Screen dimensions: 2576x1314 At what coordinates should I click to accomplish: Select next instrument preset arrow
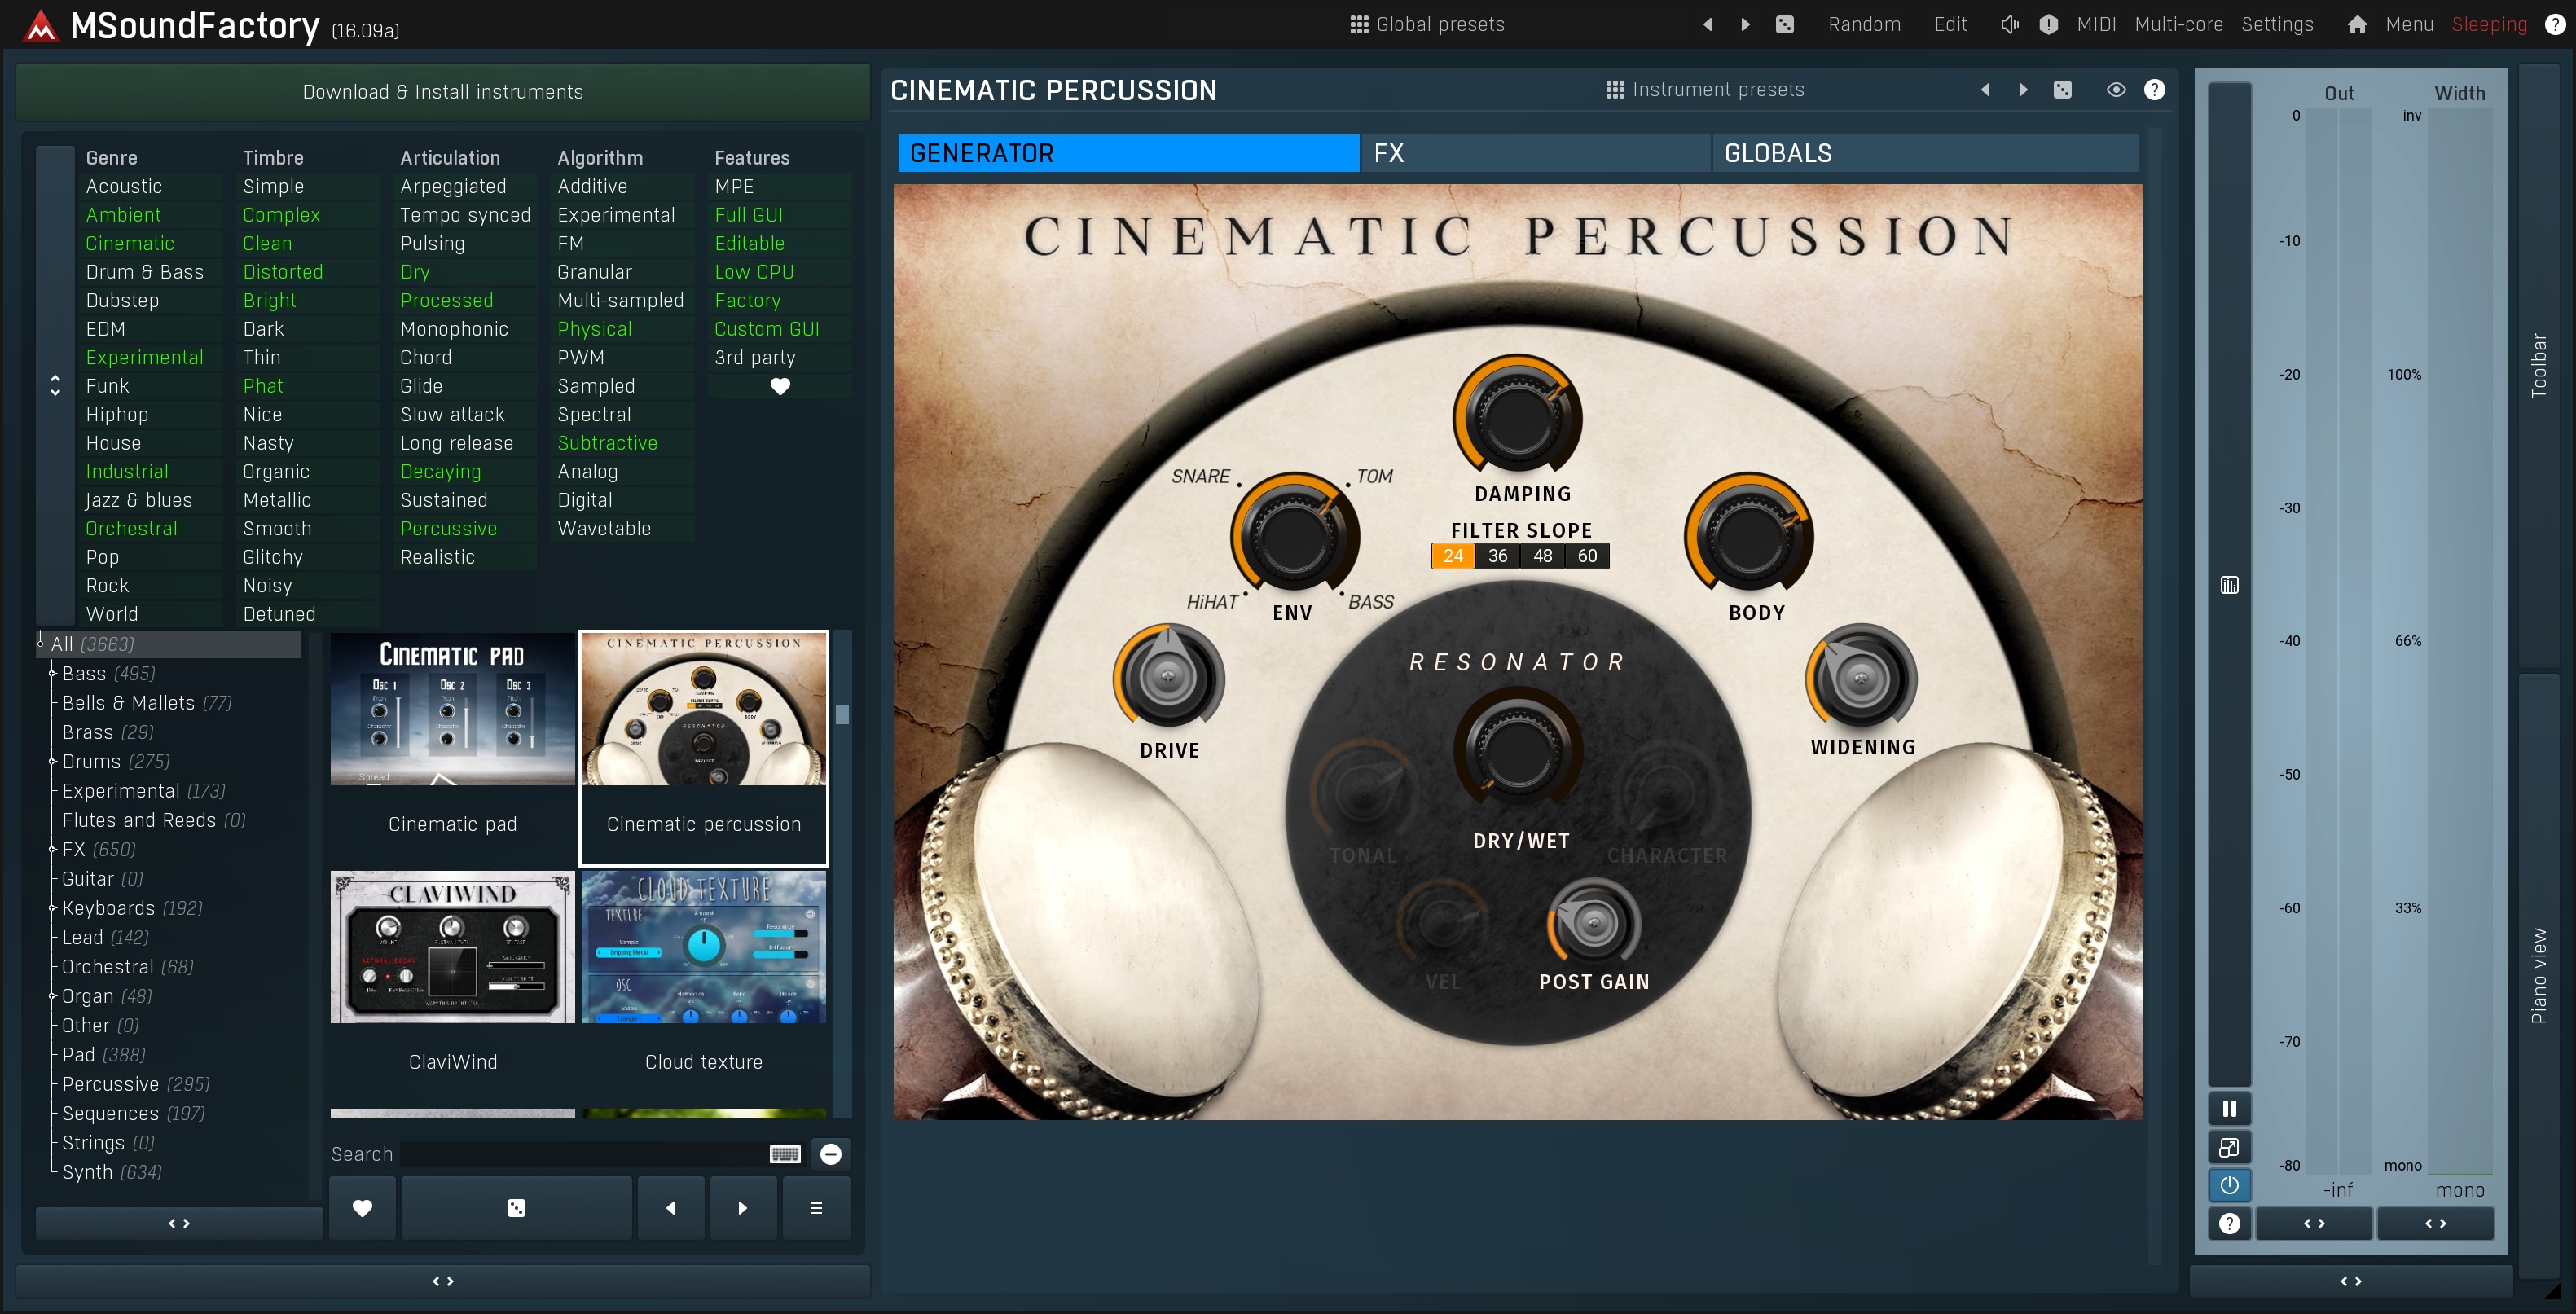(x=2023, y=90)
